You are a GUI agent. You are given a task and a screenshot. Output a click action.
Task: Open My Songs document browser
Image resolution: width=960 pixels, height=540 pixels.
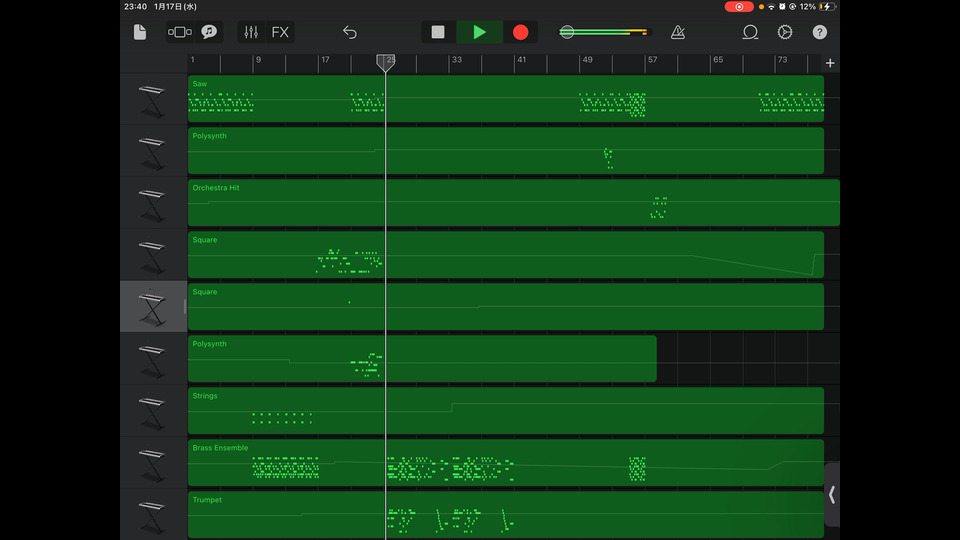[x=140, y=32]
